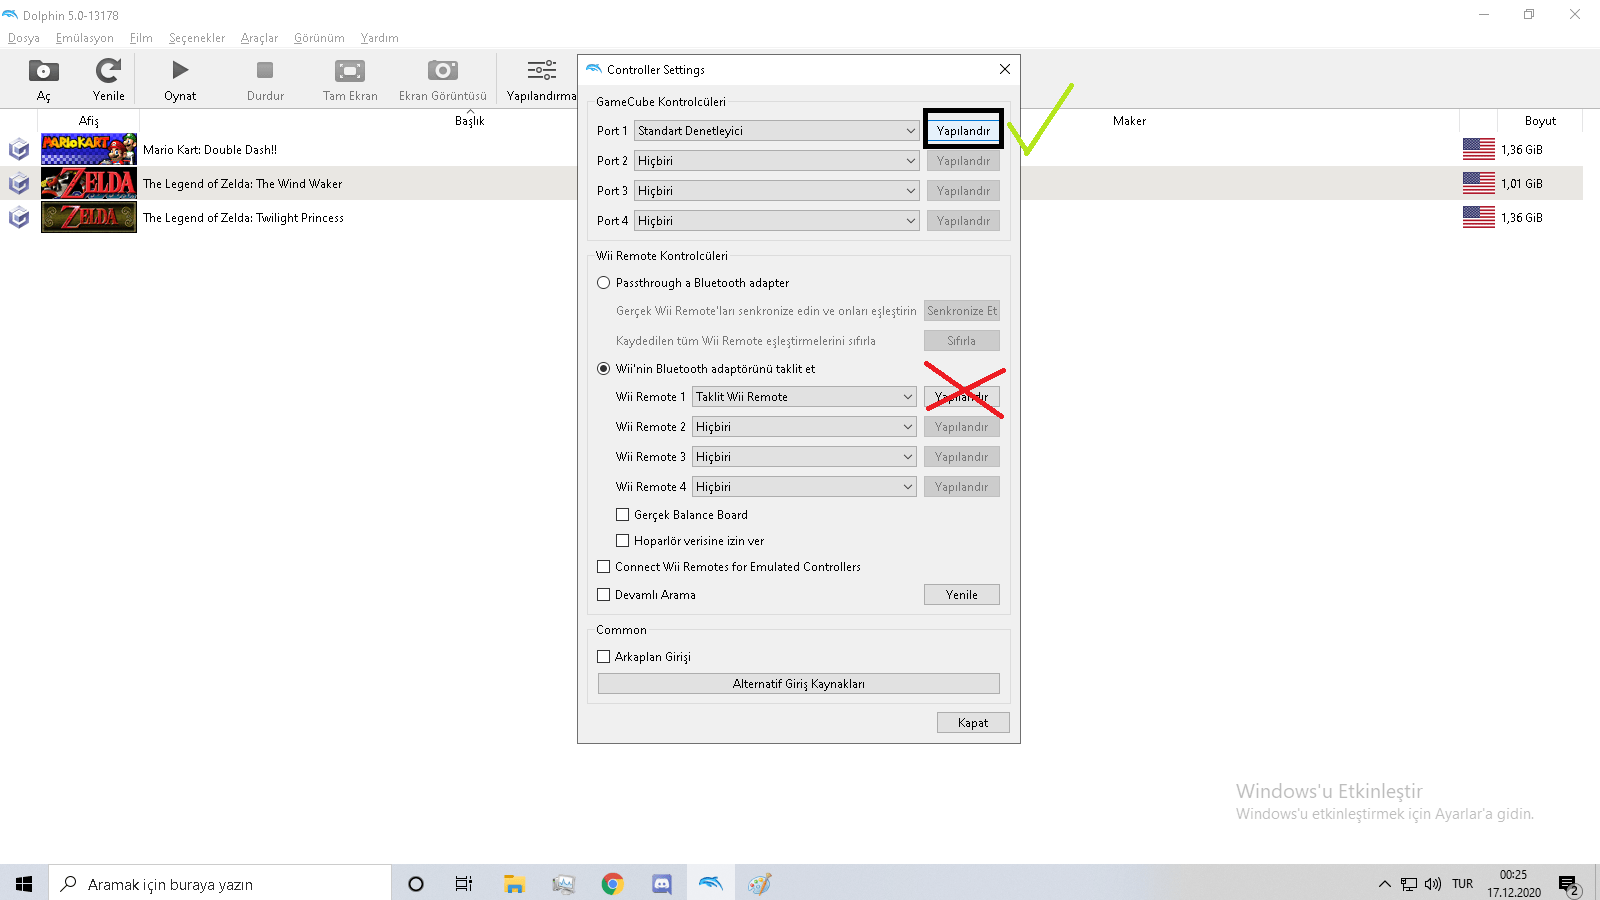Click the Ekran Görüntüsü screenshot icon
The image size is (1600, 900).
click(442, 71)
